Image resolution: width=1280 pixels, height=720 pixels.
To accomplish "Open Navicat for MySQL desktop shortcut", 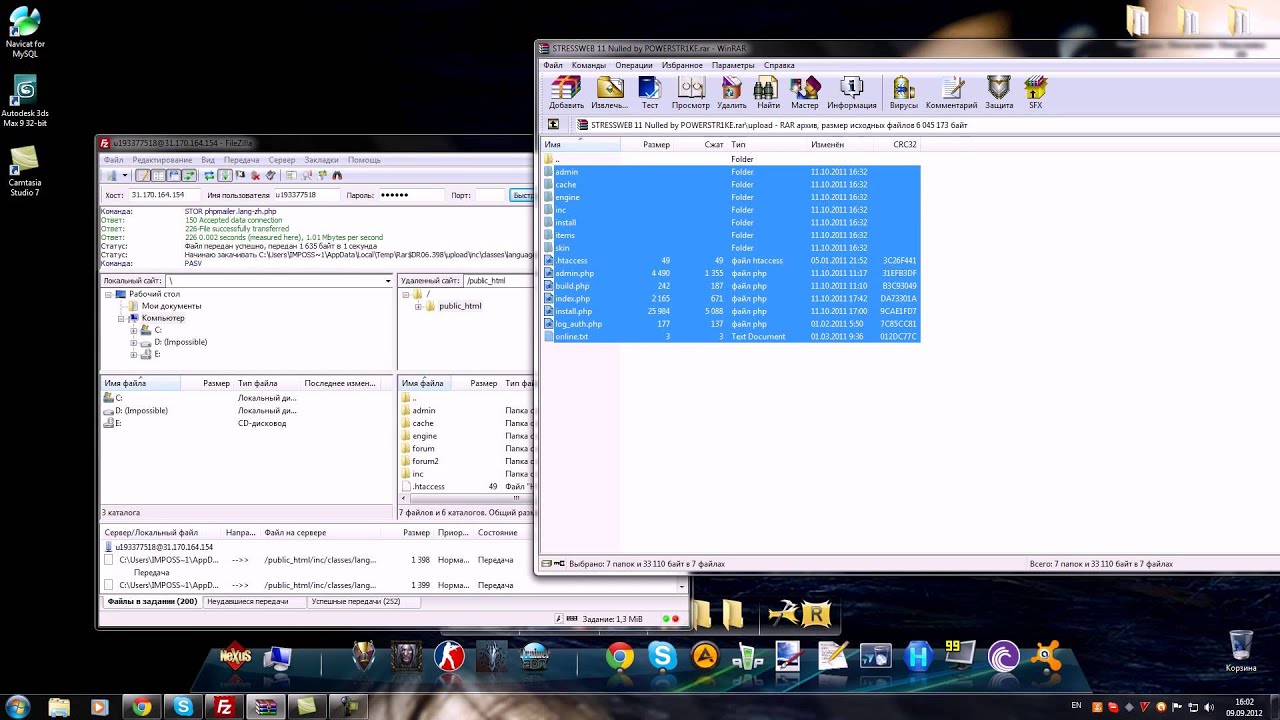I will (25, 33).
